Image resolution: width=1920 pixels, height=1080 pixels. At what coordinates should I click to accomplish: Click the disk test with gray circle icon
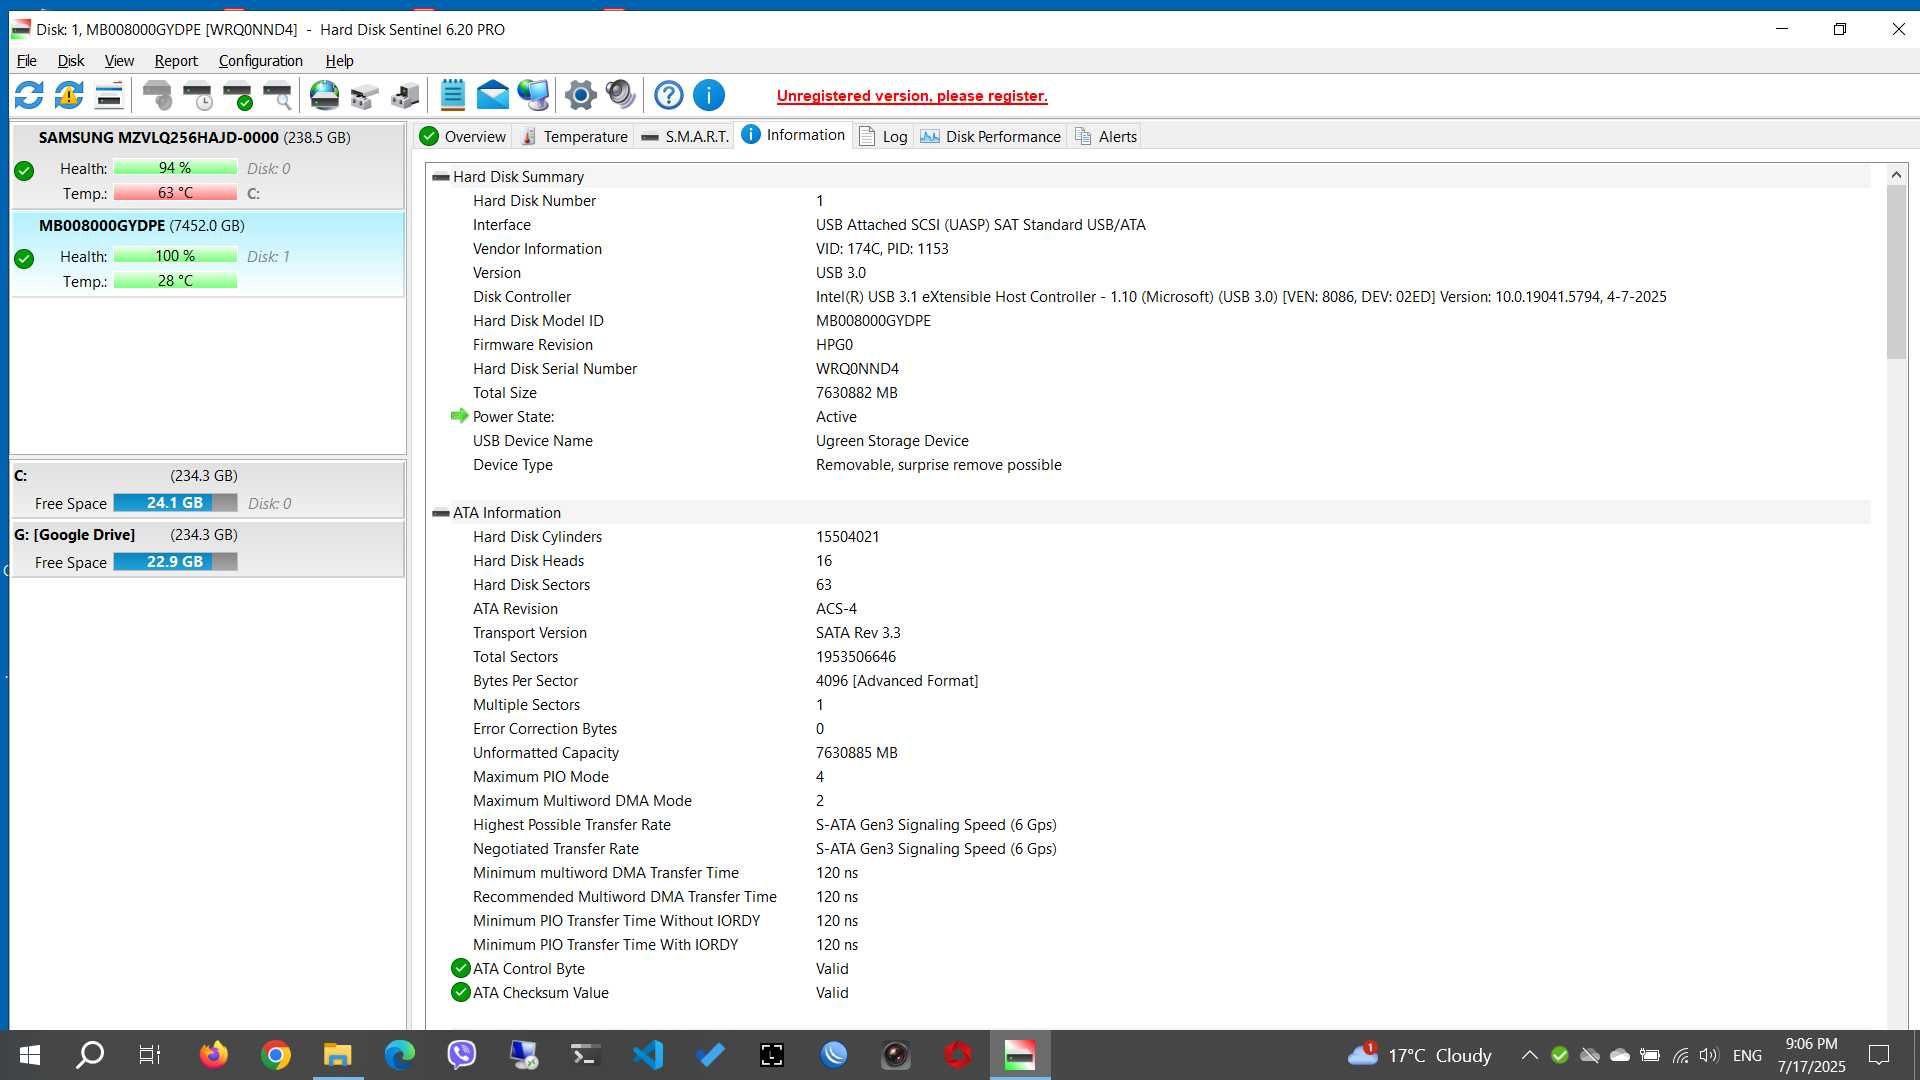pyautogui.click(x=157, y=96)
